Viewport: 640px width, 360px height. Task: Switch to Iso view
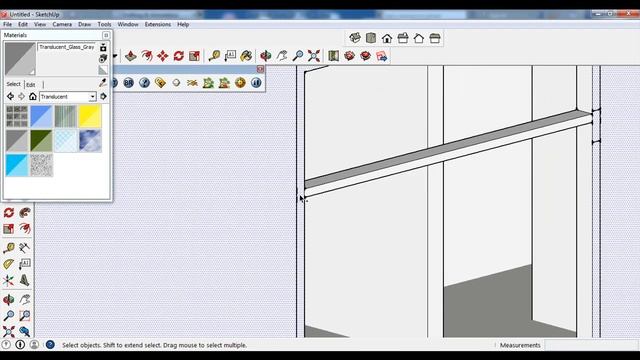[x=355, y=38]
